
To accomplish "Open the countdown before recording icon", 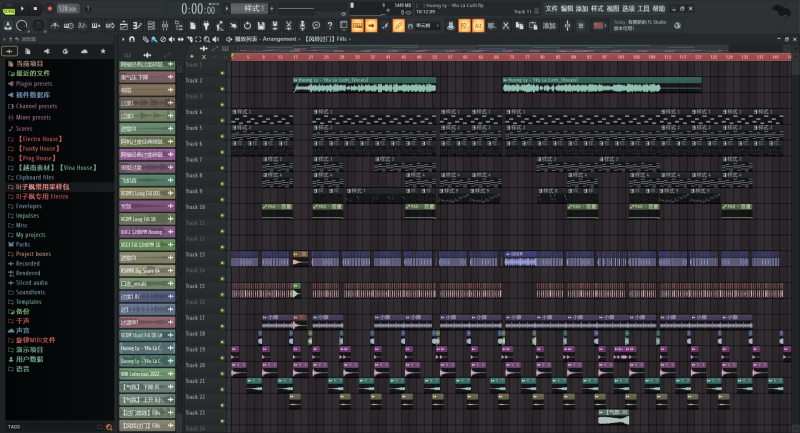I will coord(82,26).
